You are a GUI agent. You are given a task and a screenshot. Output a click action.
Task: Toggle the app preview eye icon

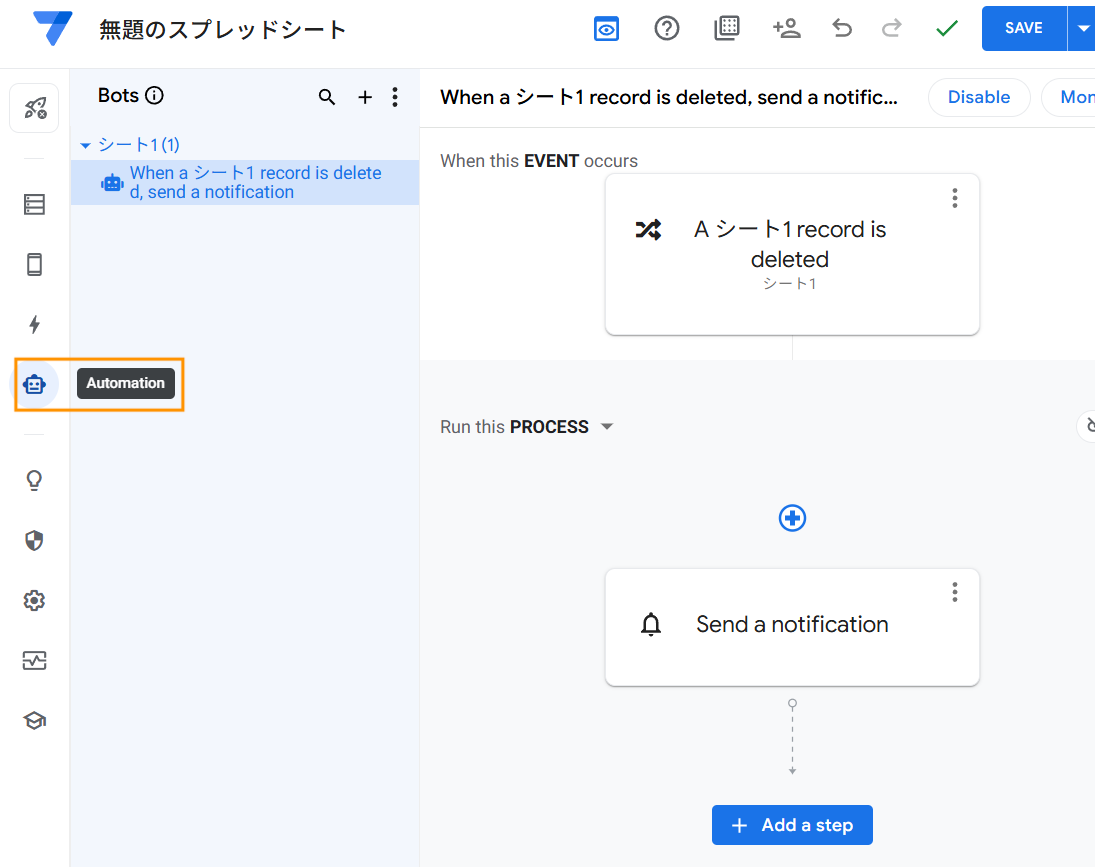[x=606, y=29]
